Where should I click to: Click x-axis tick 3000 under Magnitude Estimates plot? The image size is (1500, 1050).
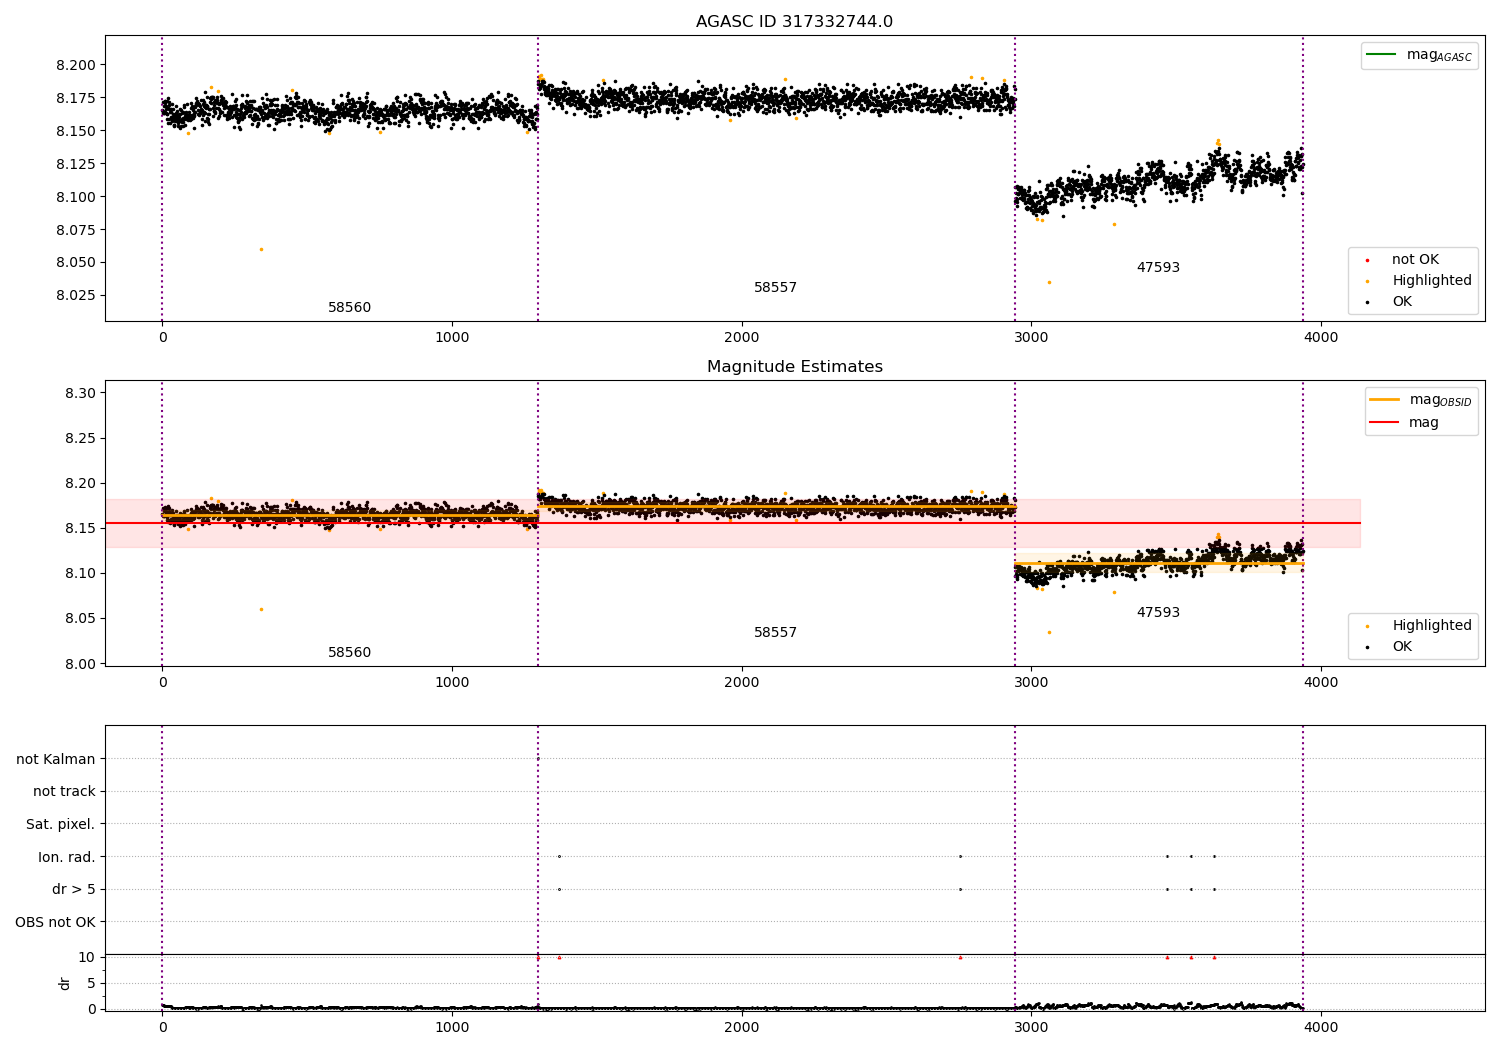click(x=1031, y=682)
